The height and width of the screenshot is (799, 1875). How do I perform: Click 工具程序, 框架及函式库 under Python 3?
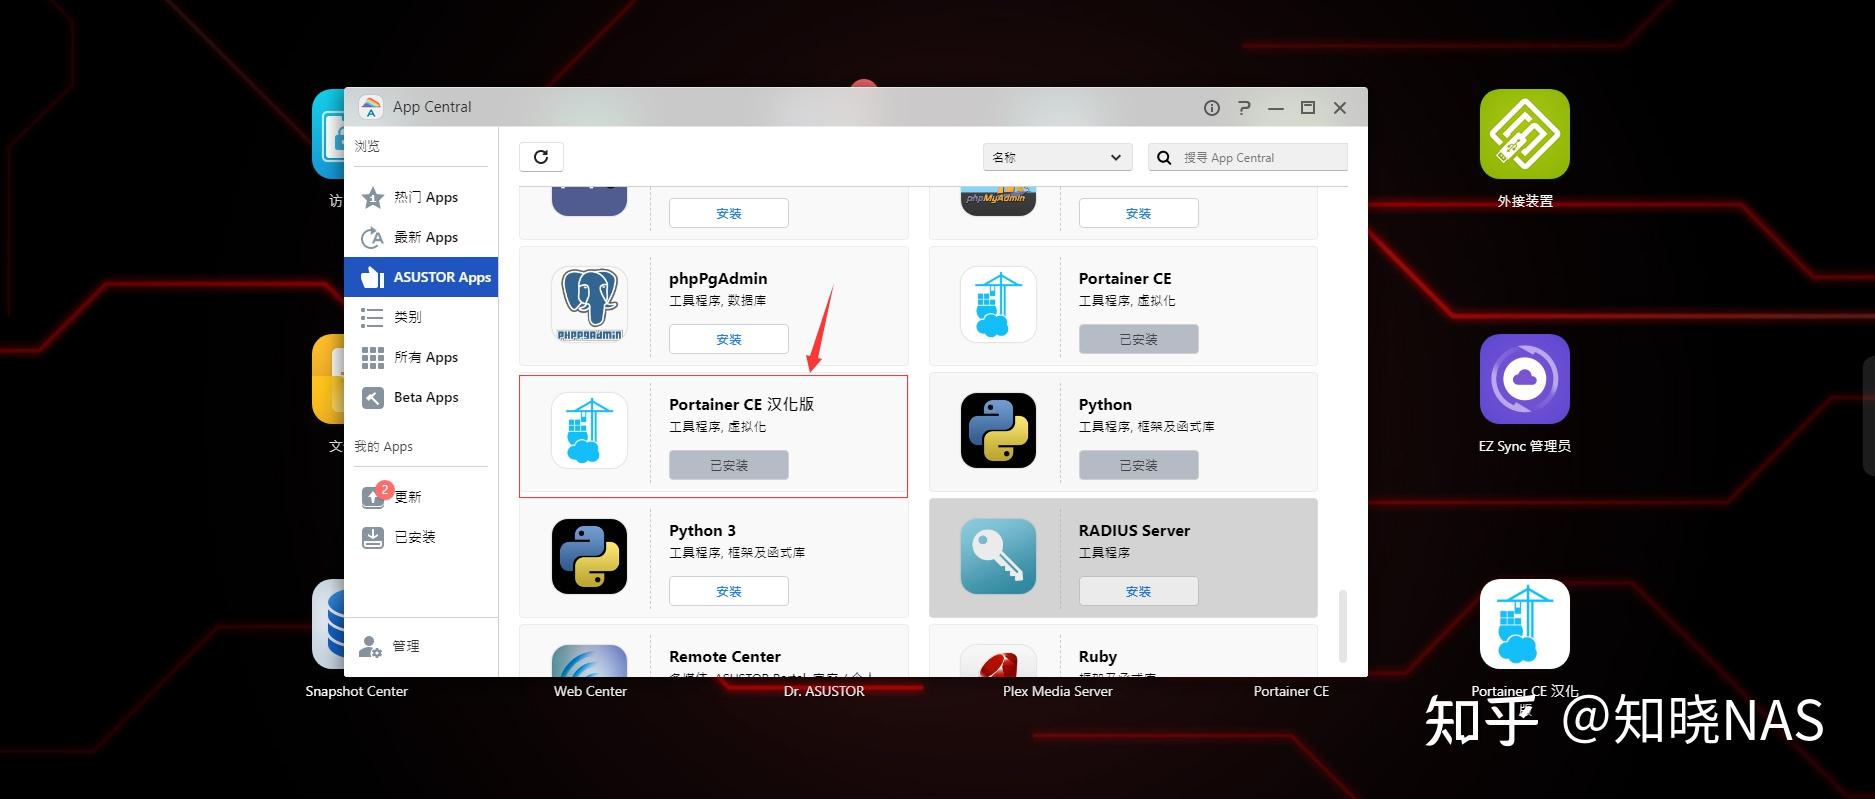click(x=737, y=552)
